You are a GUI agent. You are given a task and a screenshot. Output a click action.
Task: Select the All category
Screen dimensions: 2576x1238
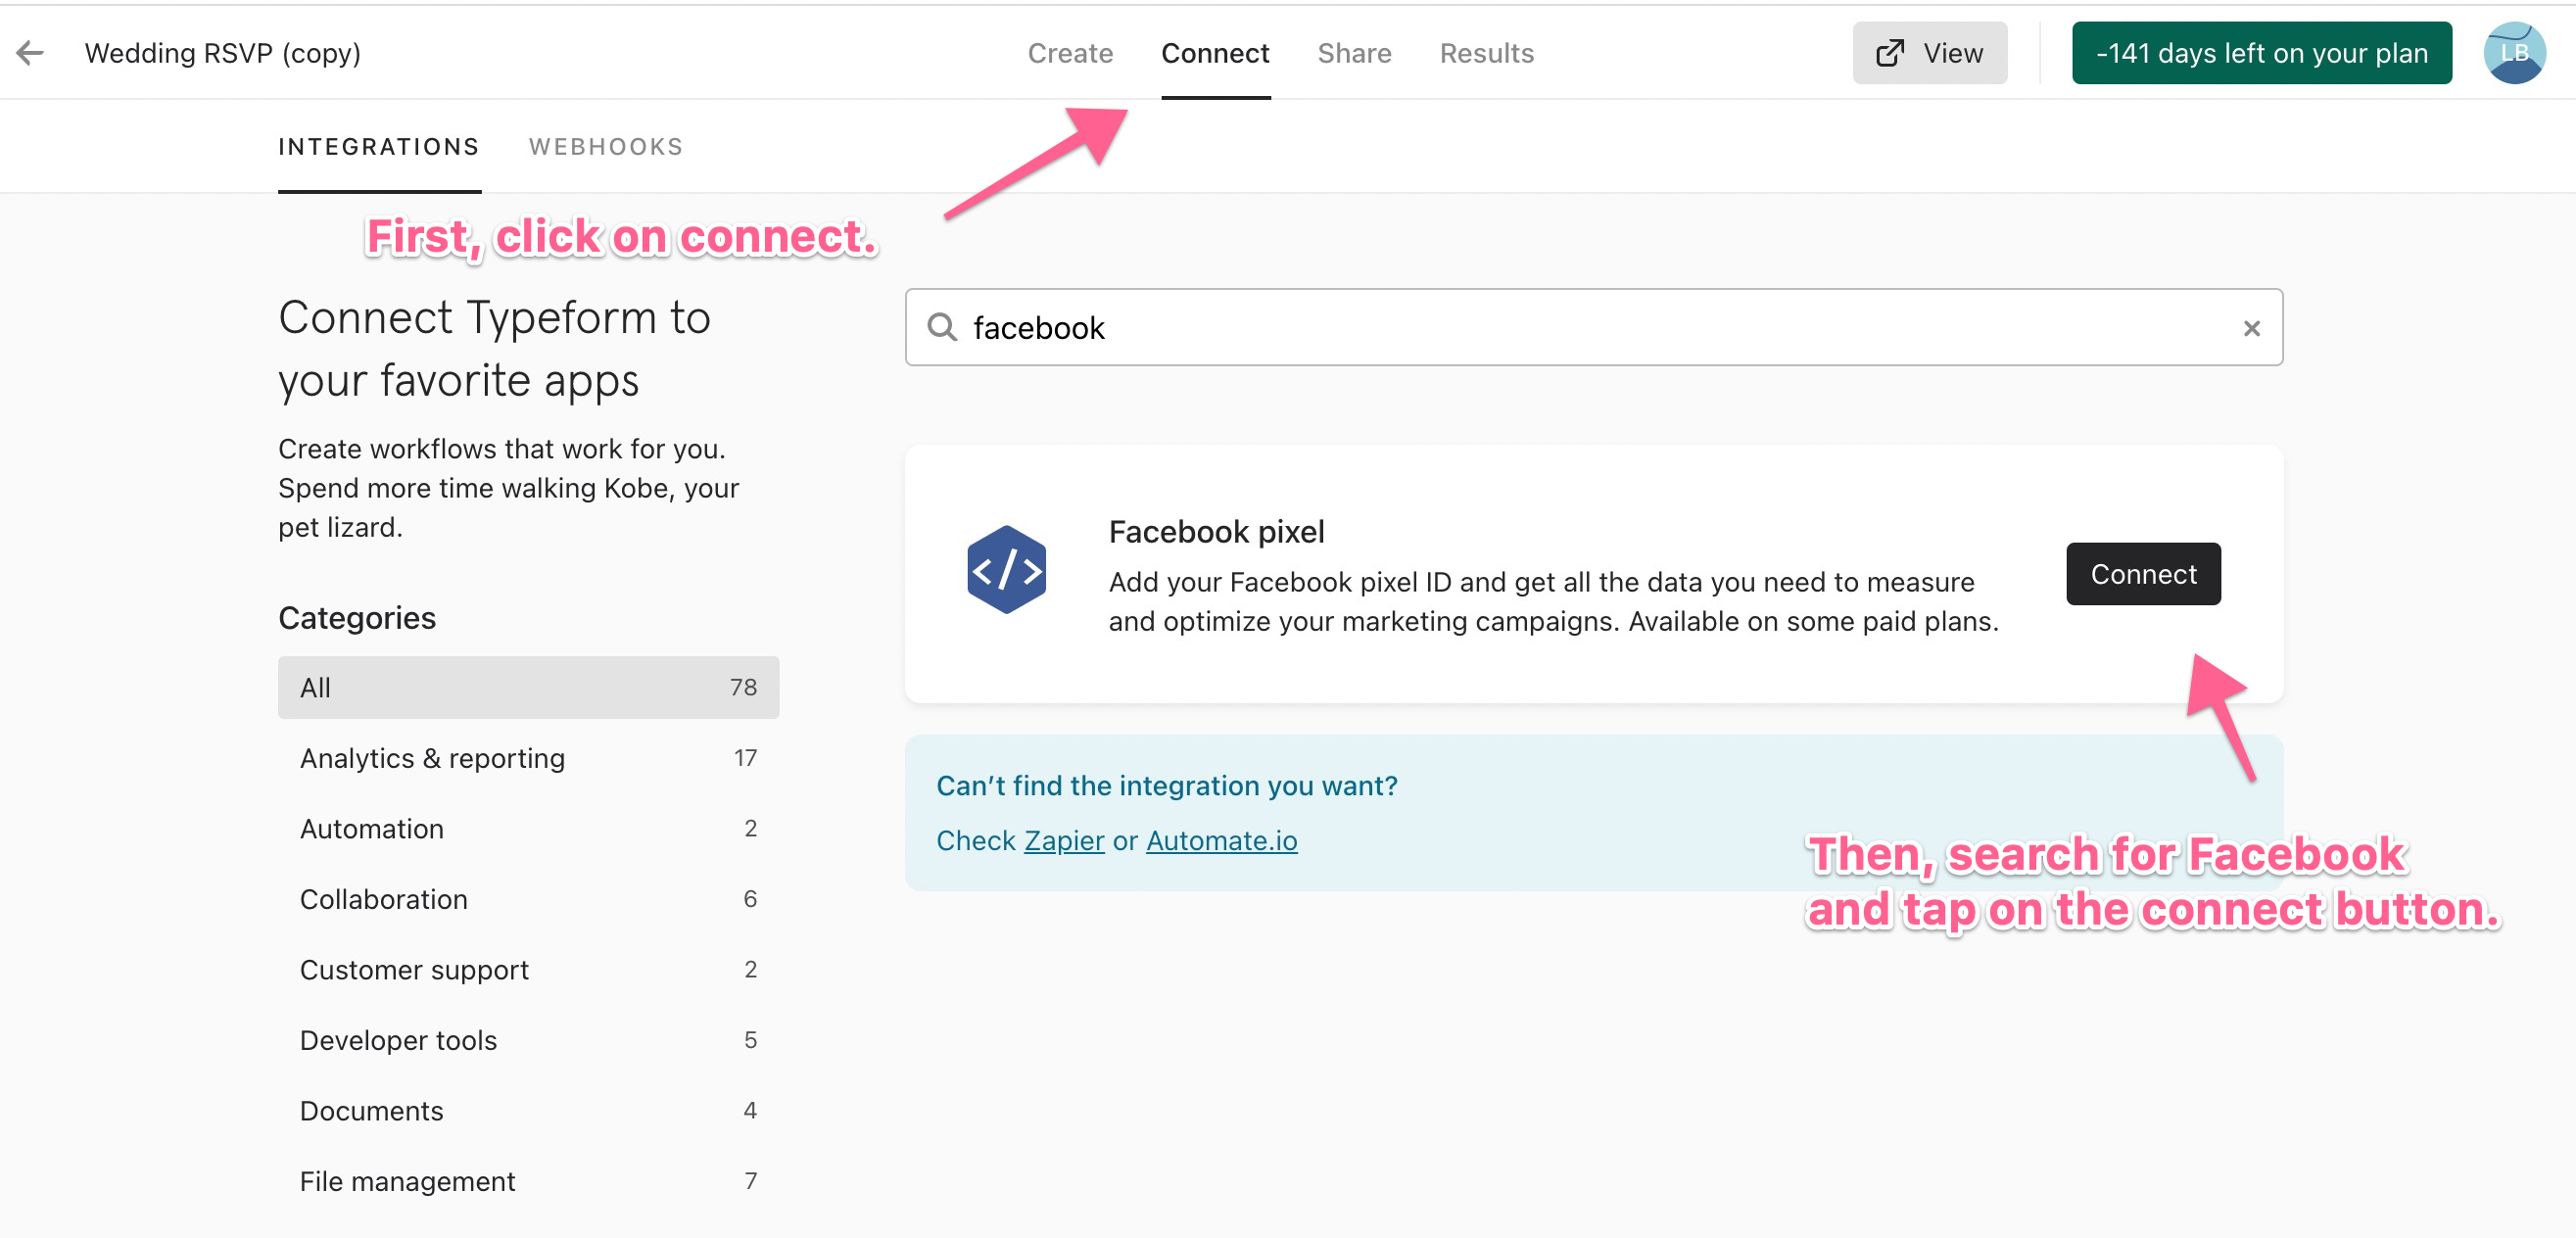(528, 688)
